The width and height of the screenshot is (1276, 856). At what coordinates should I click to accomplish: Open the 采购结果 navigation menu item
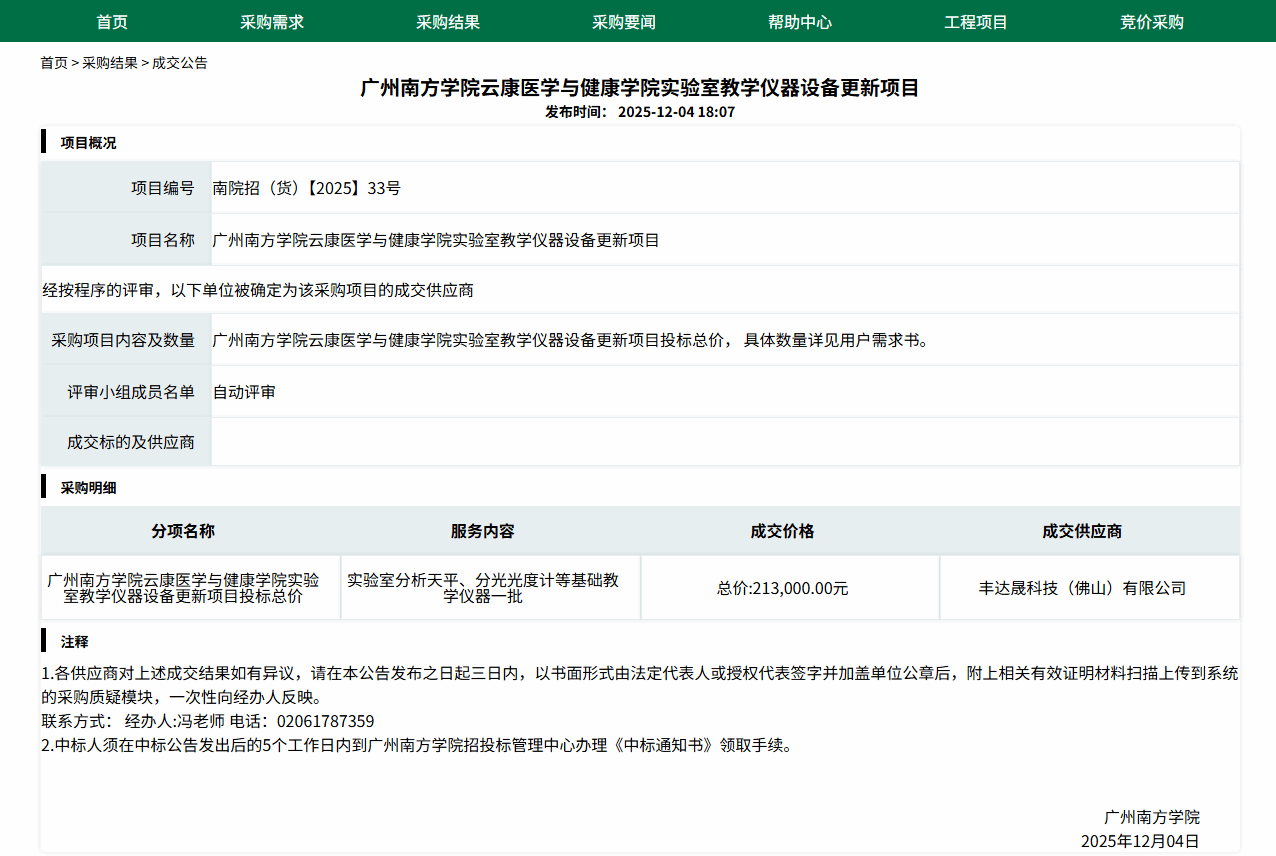pos(448,22)
